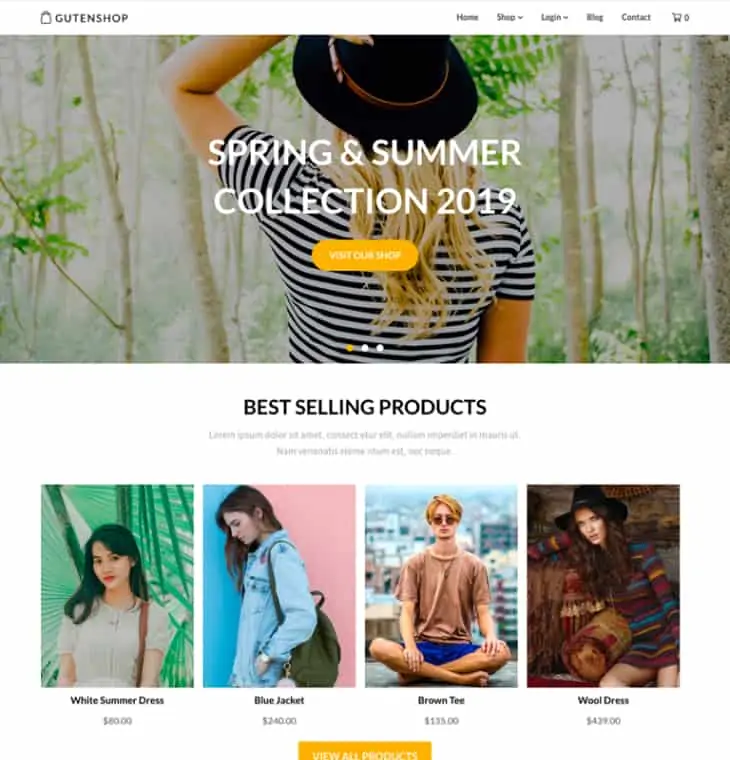Click the Gutenshop shopping bag logo icon
The image size is (730, 760).
point(46,17)
